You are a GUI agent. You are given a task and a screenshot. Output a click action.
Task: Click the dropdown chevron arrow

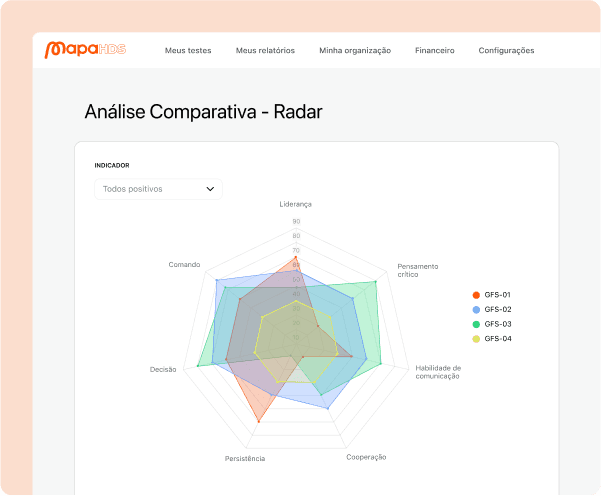(210, 188)
